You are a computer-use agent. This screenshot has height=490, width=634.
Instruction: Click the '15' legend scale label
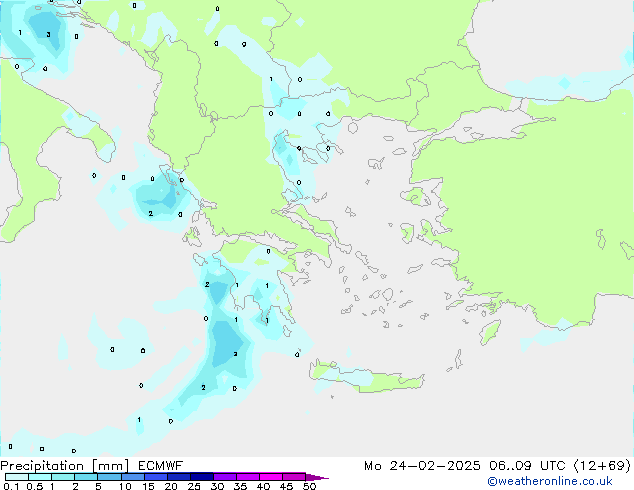pos(148,486)
